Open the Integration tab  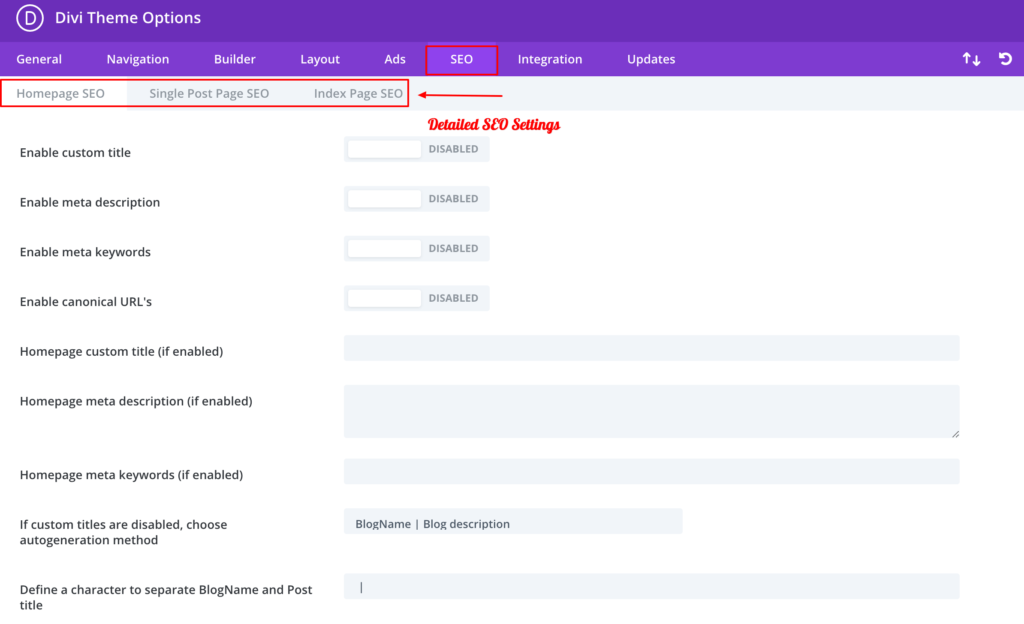tap(550, 59)
